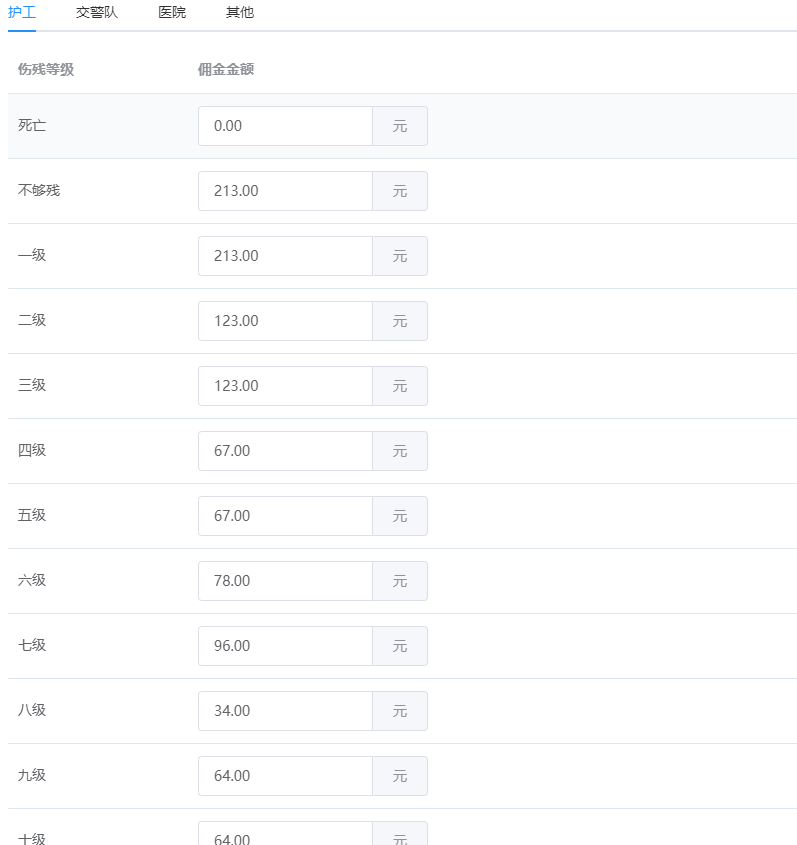Click the 佣金金额 column header
797x845 pixels.
pos(226,70)
